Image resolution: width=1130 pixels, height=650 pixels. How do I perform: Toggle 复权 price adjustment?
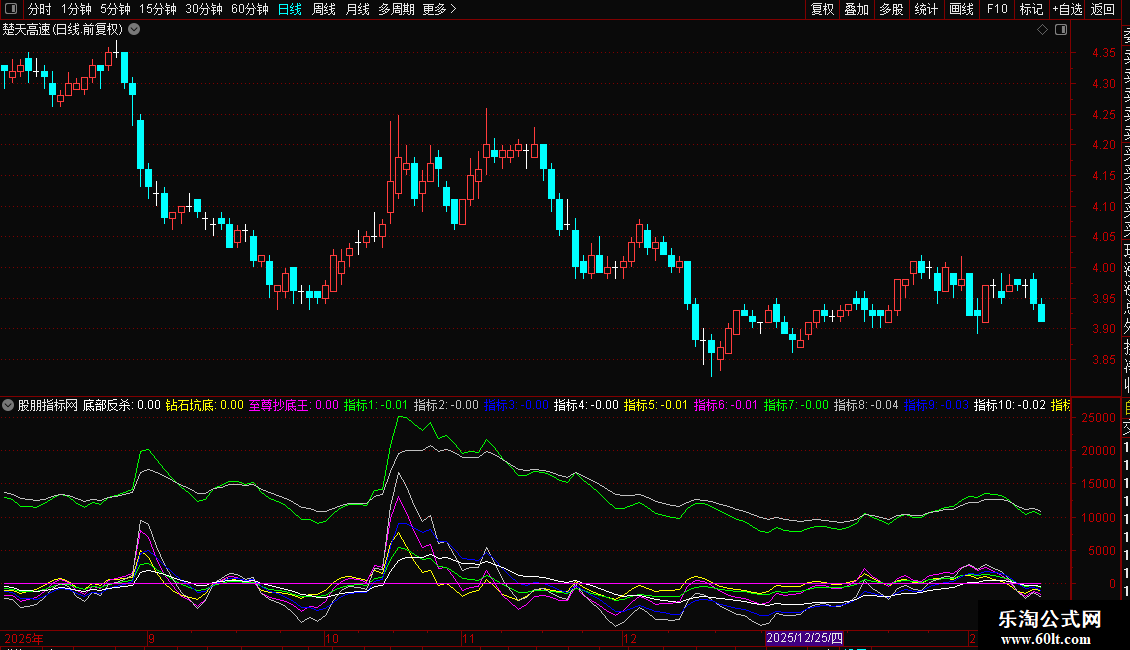point(822,10)
